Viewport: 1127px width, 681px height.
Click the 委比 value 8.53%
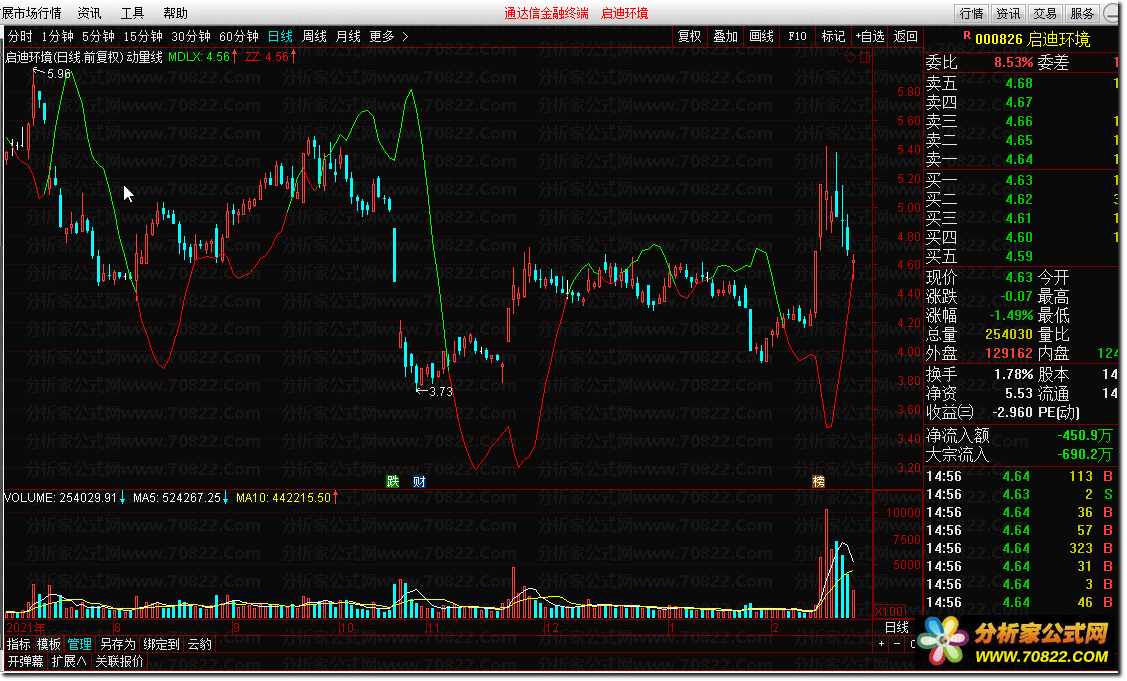point(1013,63)
